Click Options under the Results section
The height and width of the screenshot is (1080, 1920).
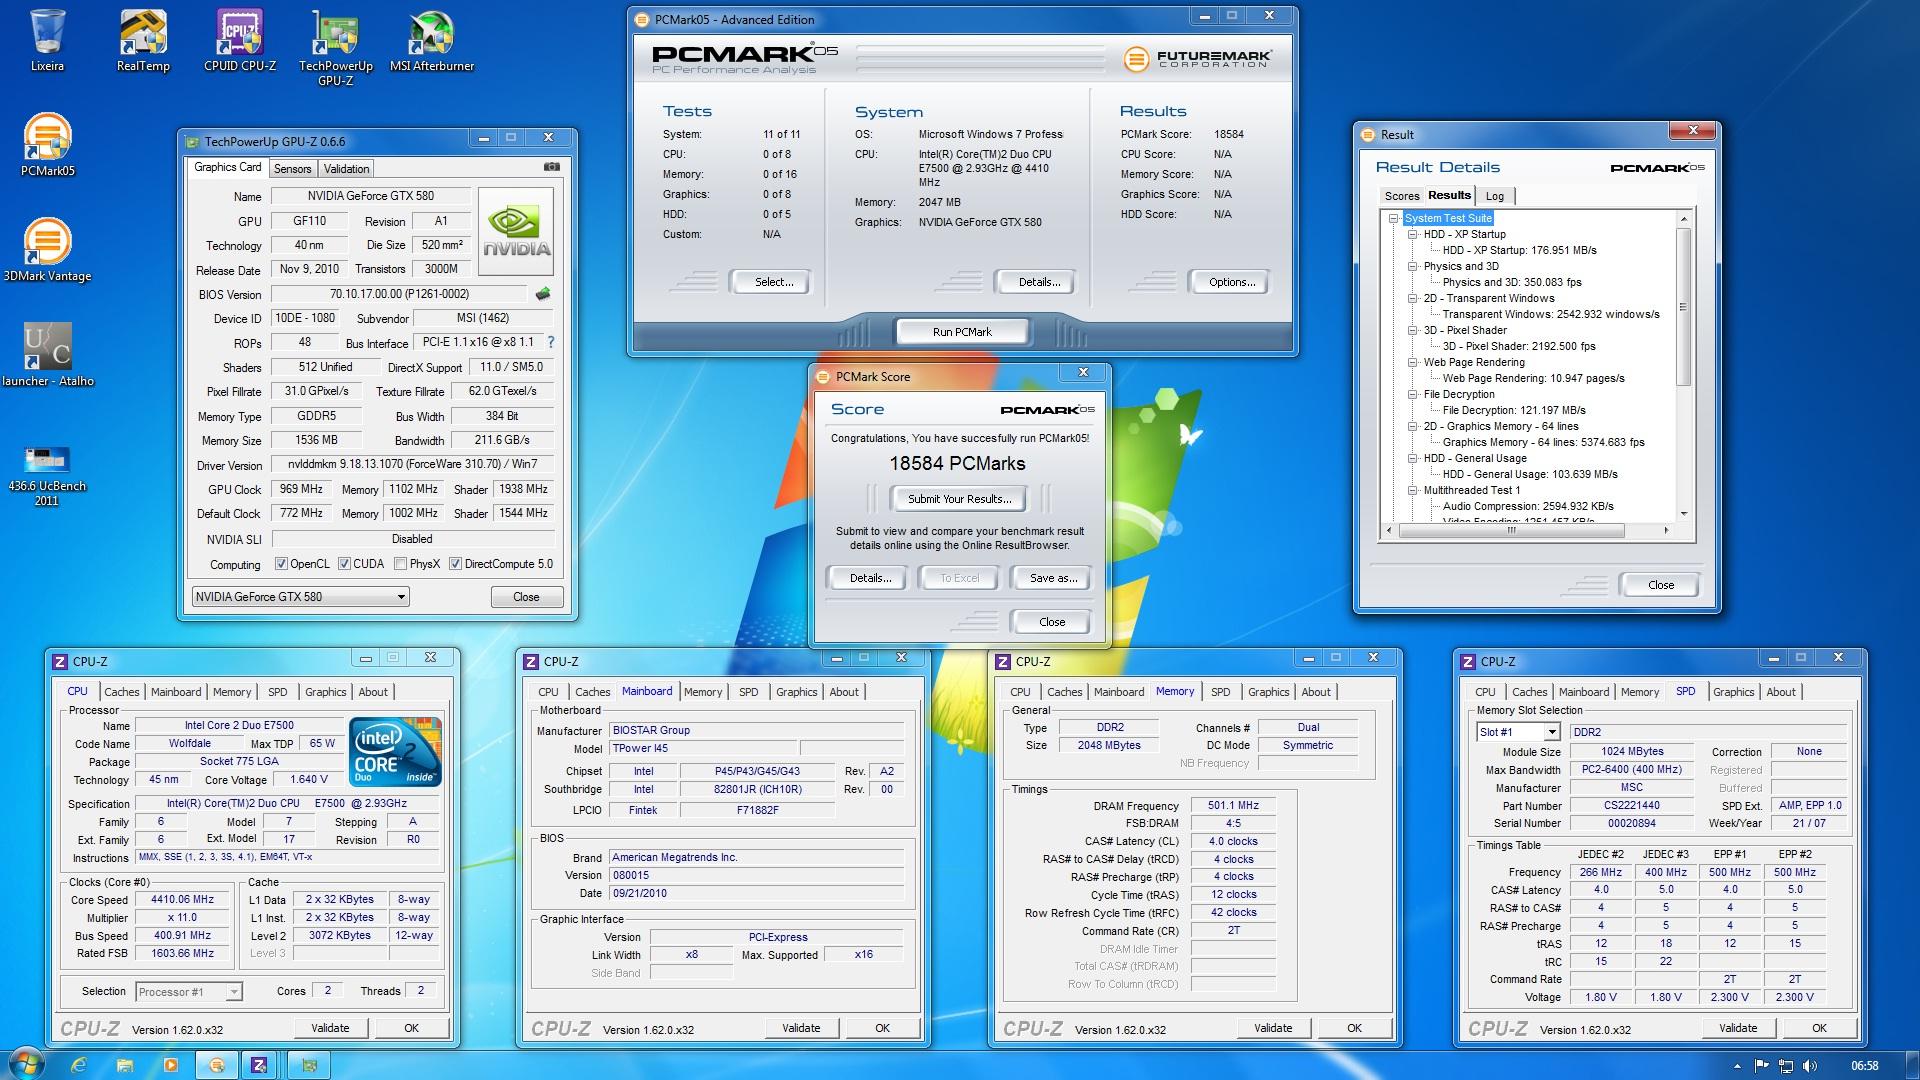tap(1232, 282)
